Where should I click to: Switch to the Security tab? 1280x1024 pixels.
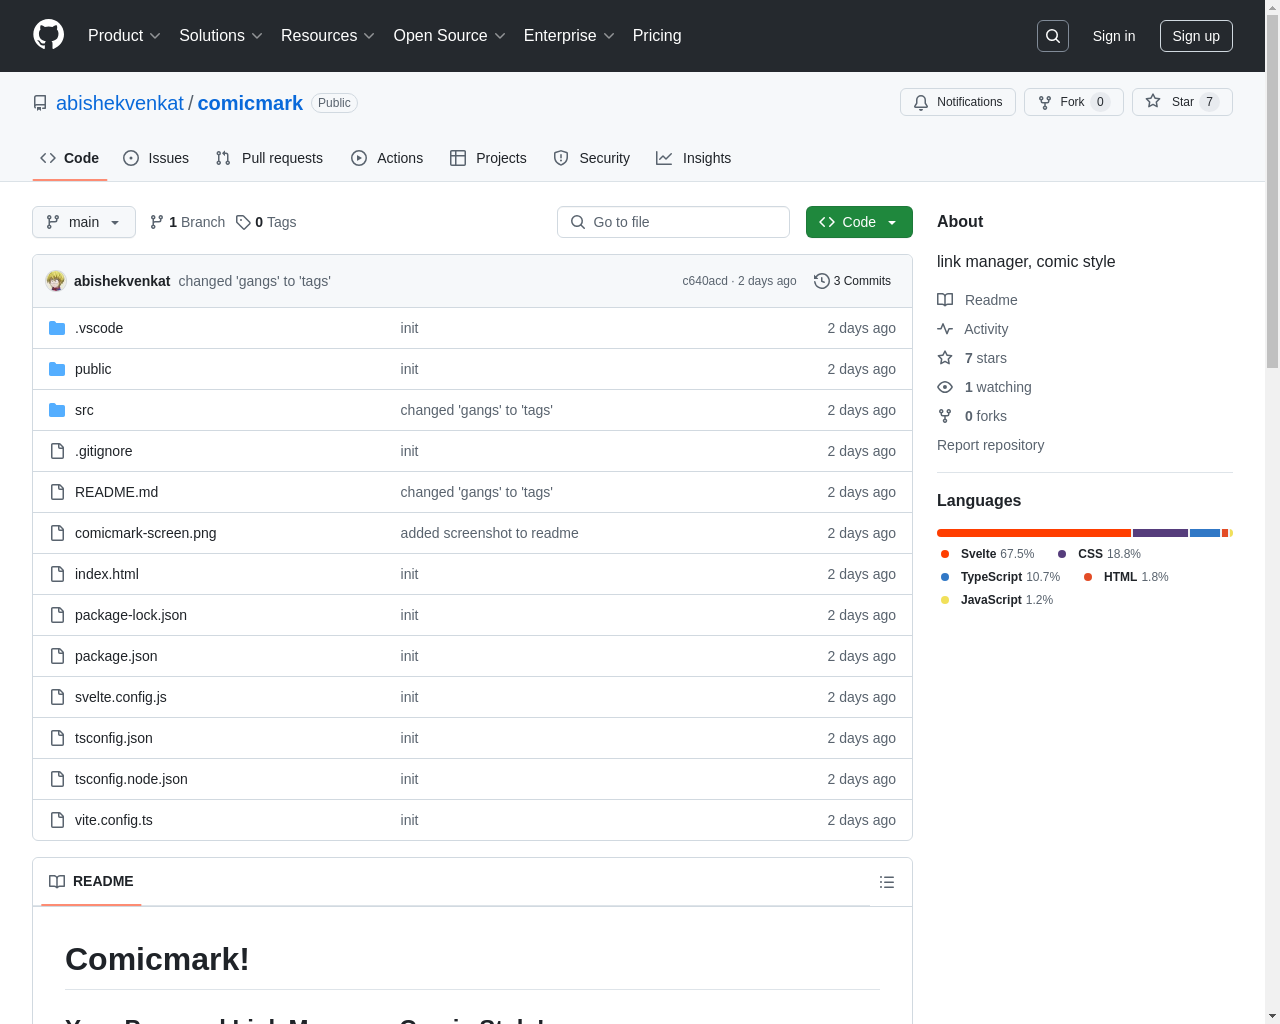tap(592, 158)
